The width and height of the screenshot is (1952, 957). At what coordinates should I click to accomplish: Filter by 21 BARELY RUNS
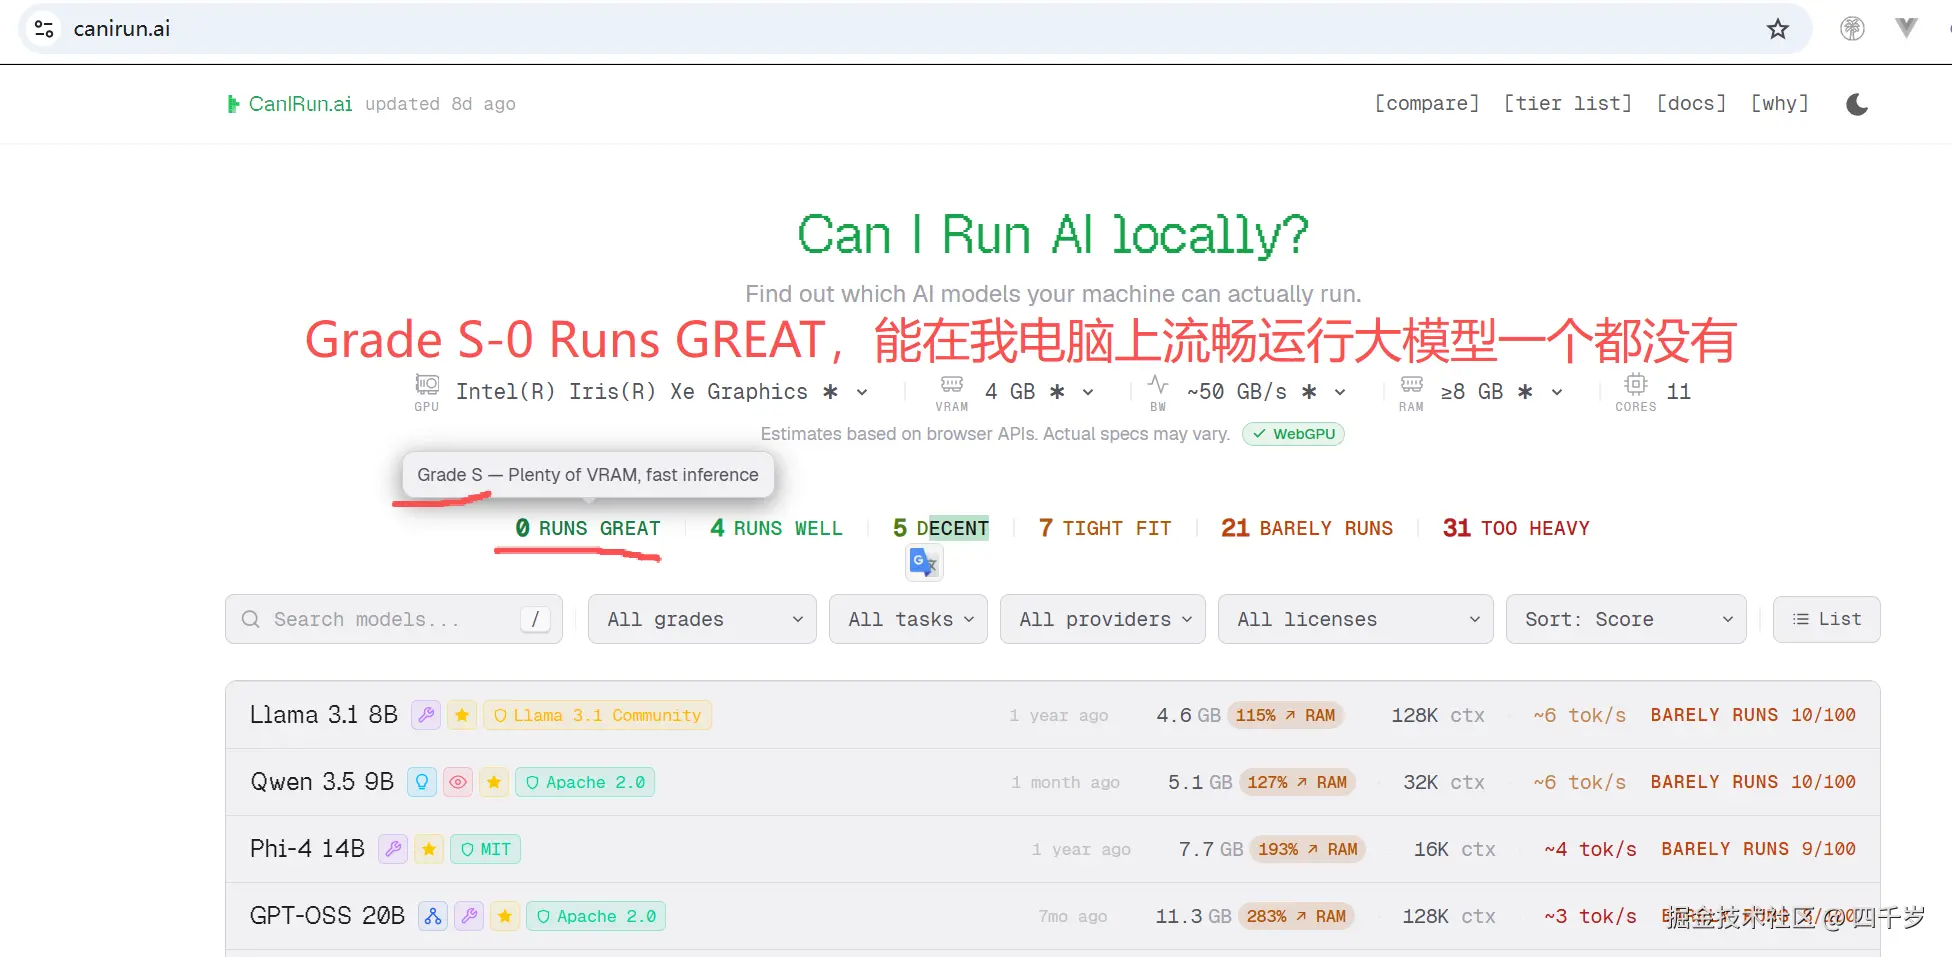[1306, 528]
